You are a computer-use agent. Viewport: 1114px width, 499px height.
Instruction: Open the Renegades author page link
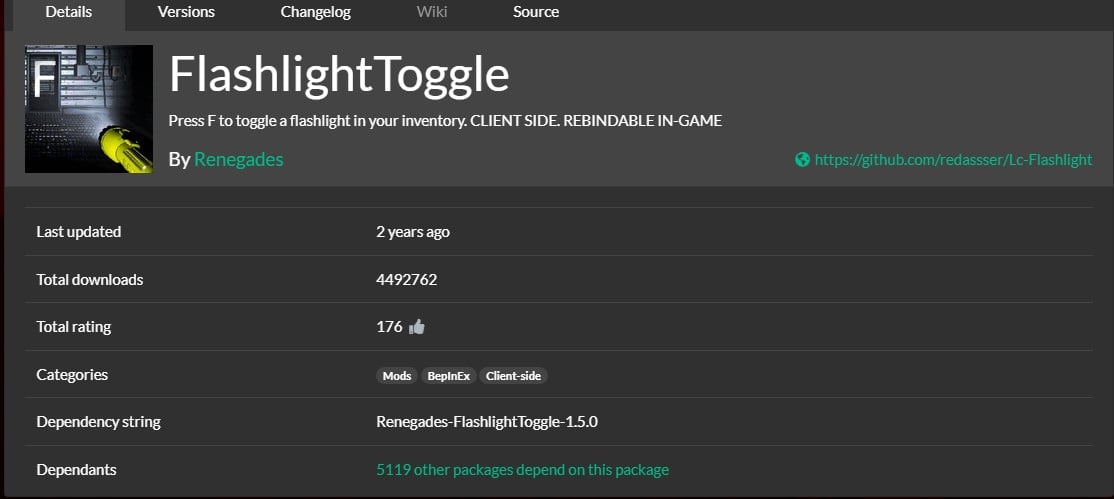238,159
